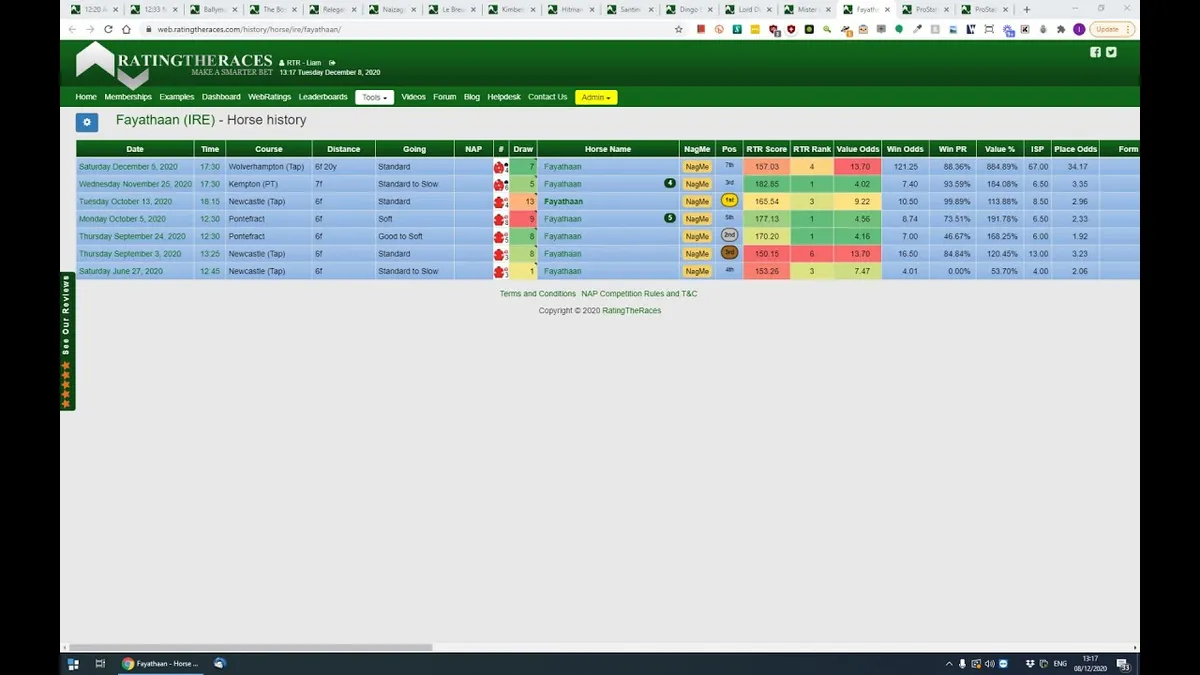Open the notification center icon in taskbar
Viewport: 1200px width, 675px height.
point(1124,664)
